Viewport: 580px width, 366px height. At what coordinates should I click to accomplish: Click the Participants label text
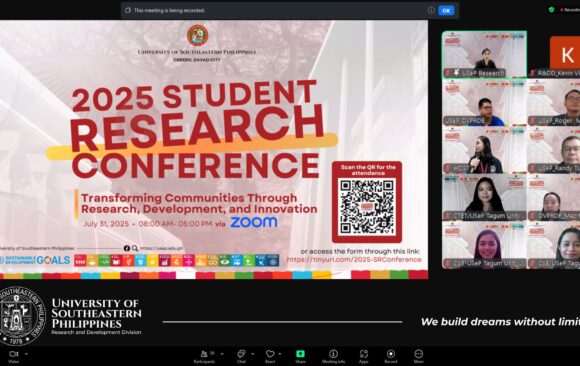tap(204, 362)
